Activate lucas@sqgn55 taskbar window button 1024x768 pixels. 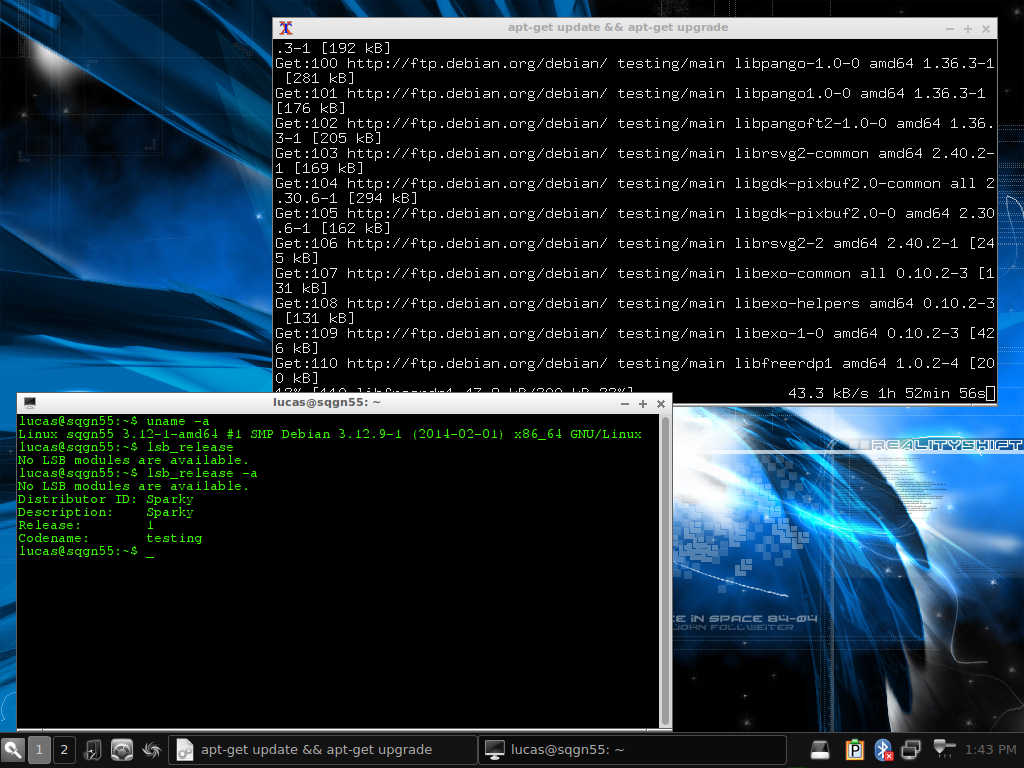click(x=632, y=750)
